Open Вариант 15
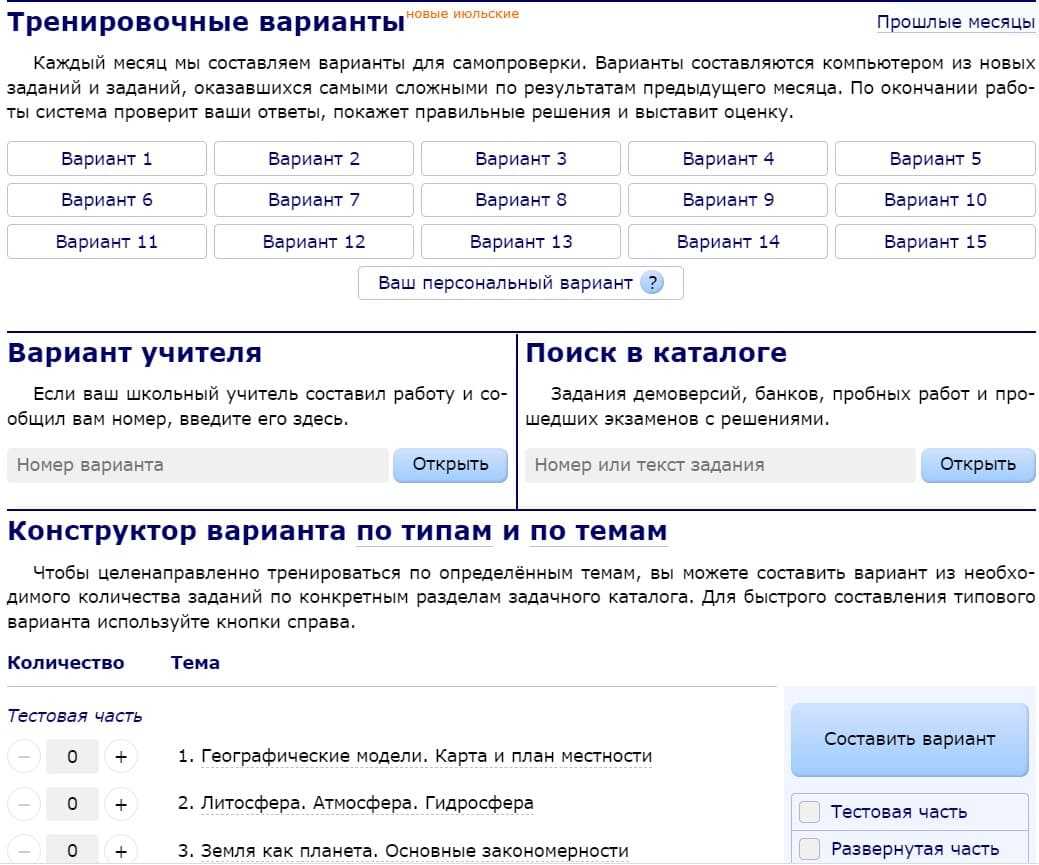The width and height of the screenshot is (1039, 865). click(x=935, y=242)
